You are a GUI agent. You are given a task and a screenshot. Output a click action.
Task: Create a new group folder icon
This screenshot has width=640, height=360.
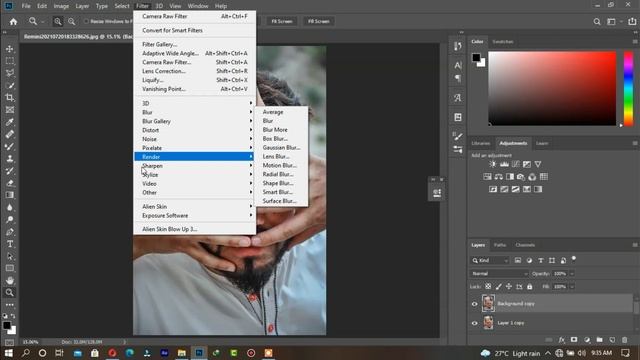click(599, 340)
